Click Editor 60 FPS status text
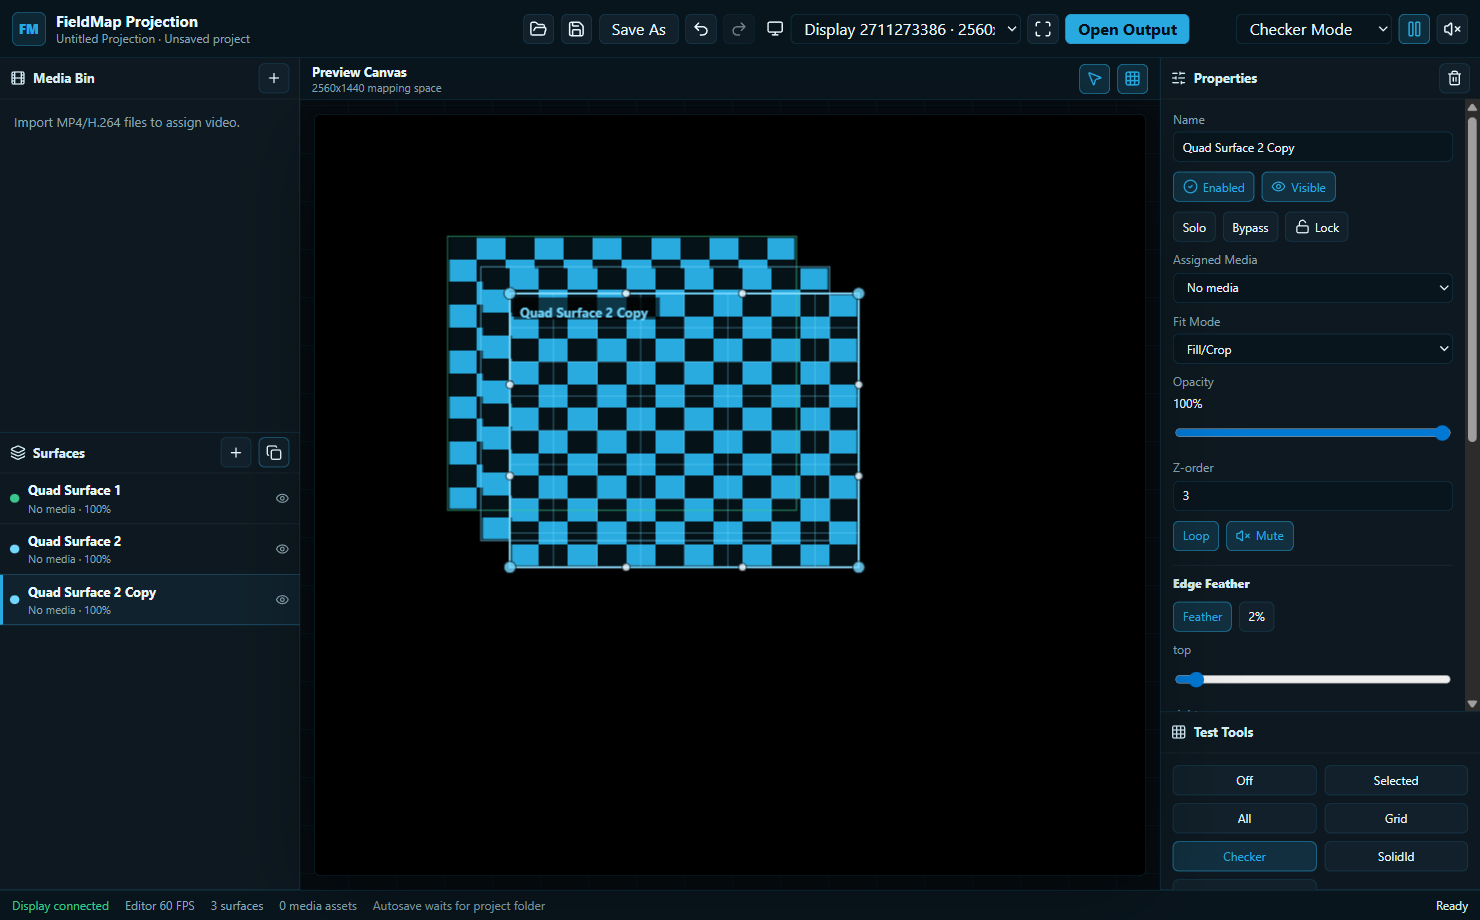The height and width of the screenshot is (920, 1480). pyautogui.click(x=160, y=906)
